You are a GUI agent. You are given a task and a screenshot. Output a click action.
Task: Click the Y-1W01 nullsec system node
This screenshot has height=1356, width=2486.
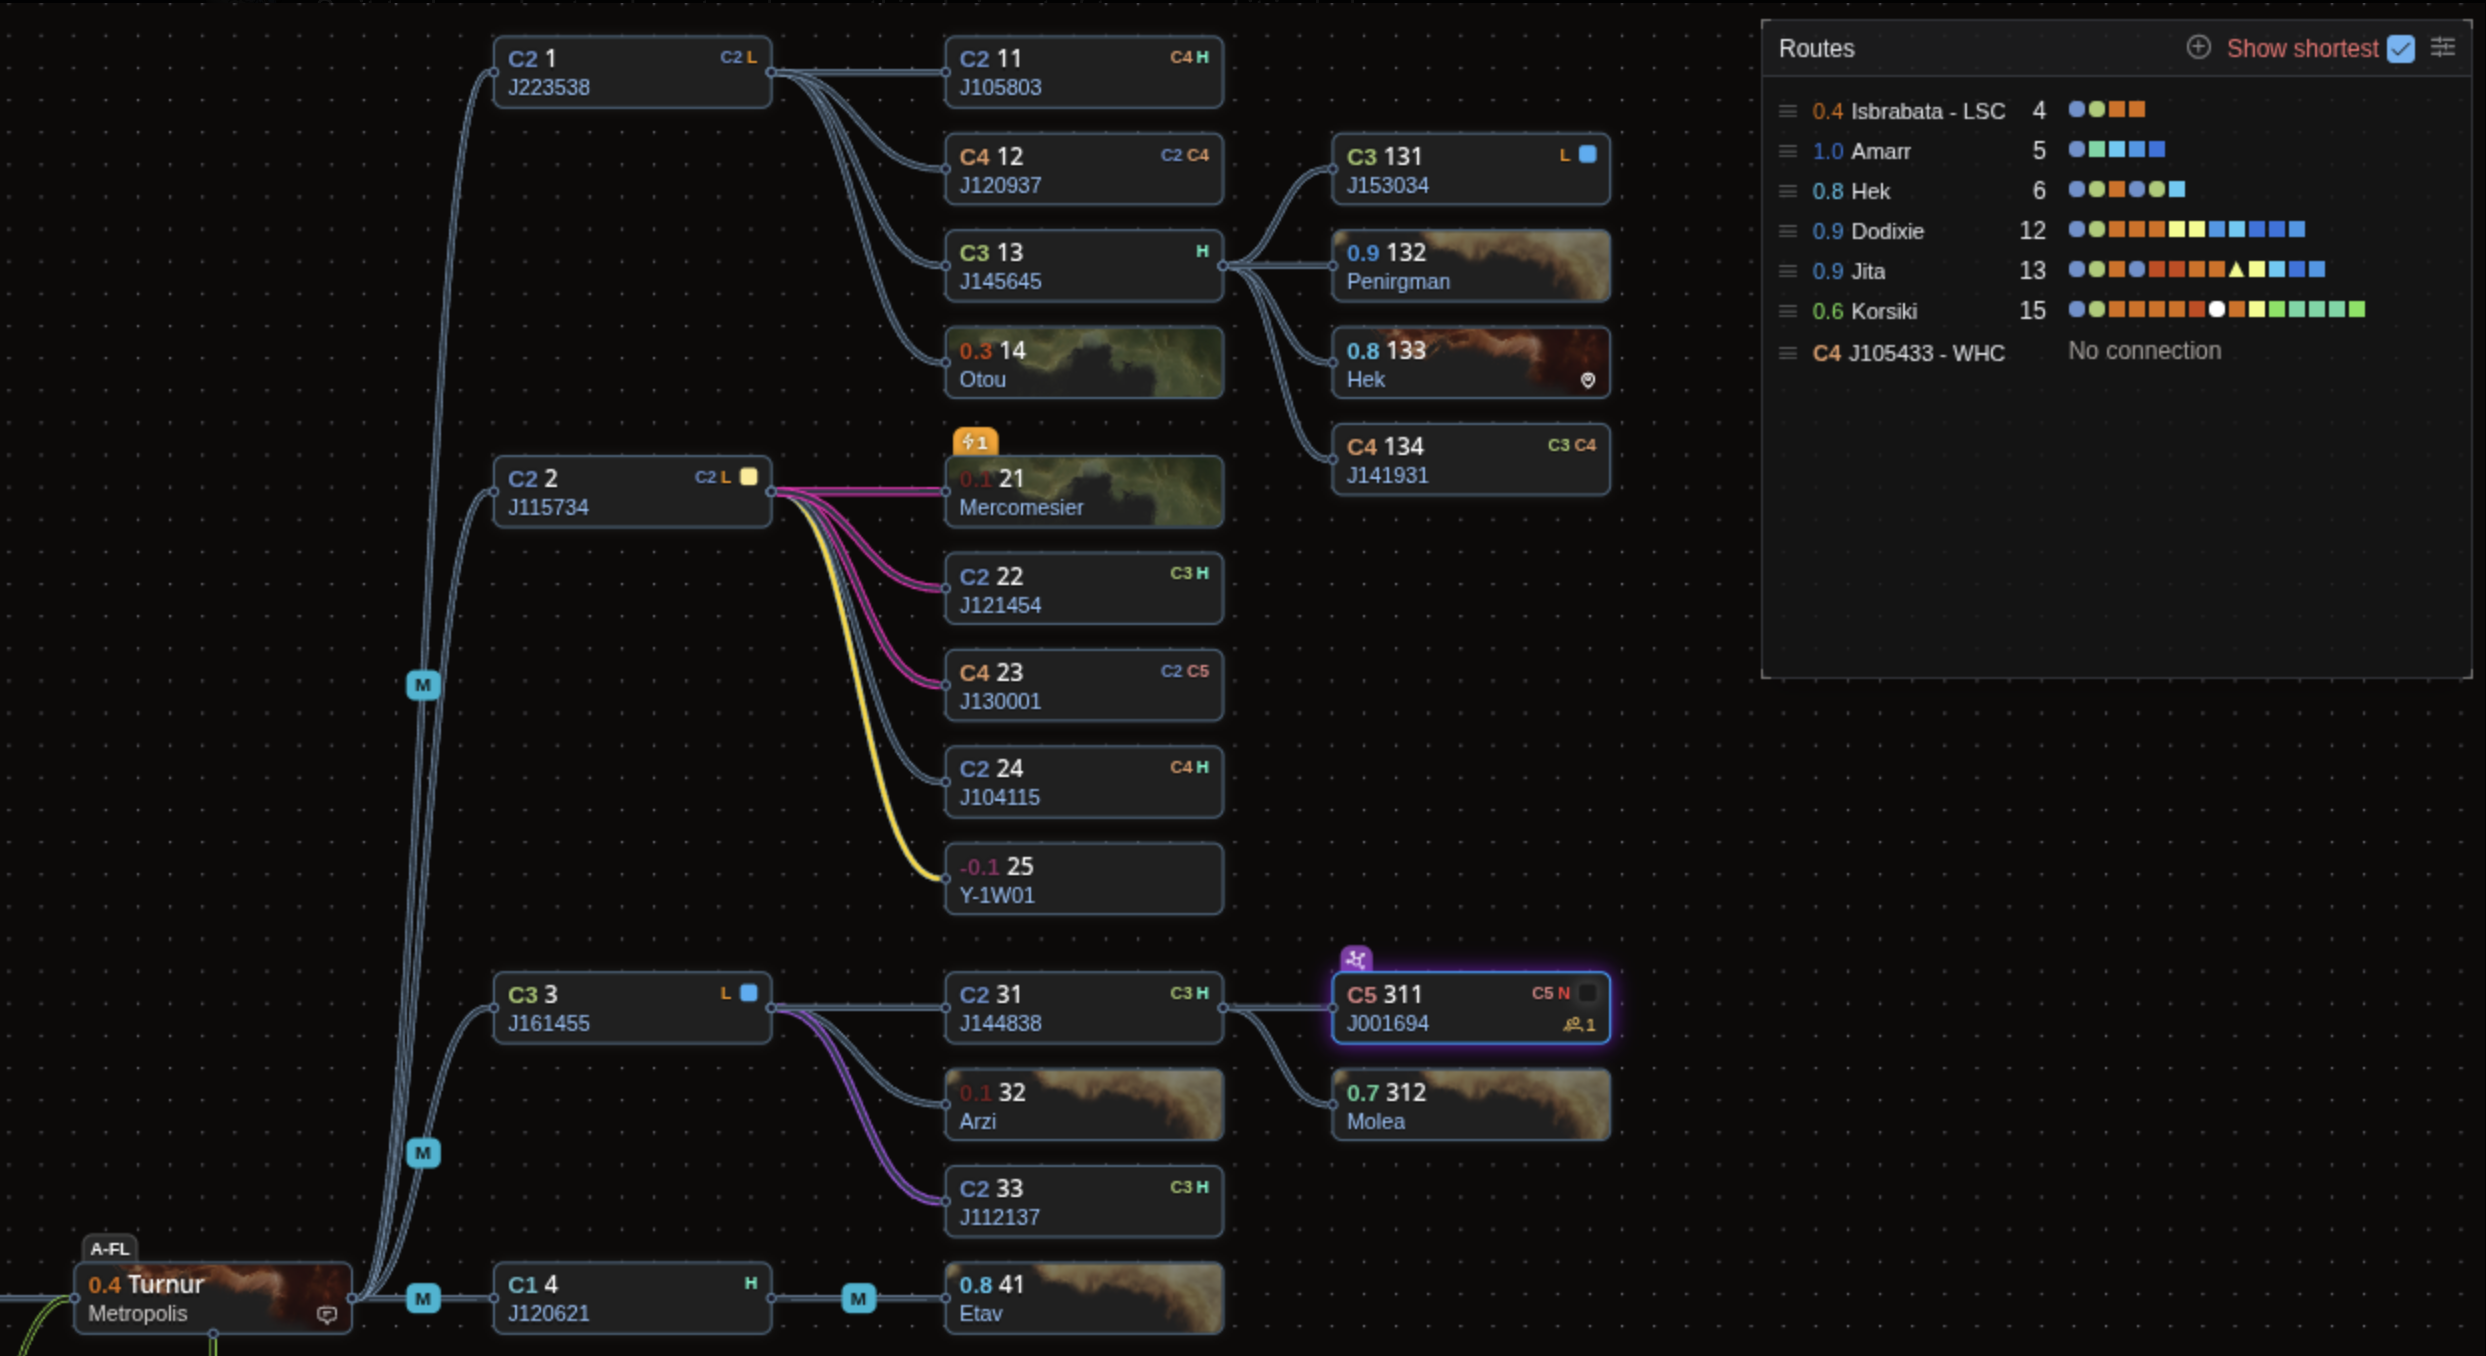click(1083, 880)
